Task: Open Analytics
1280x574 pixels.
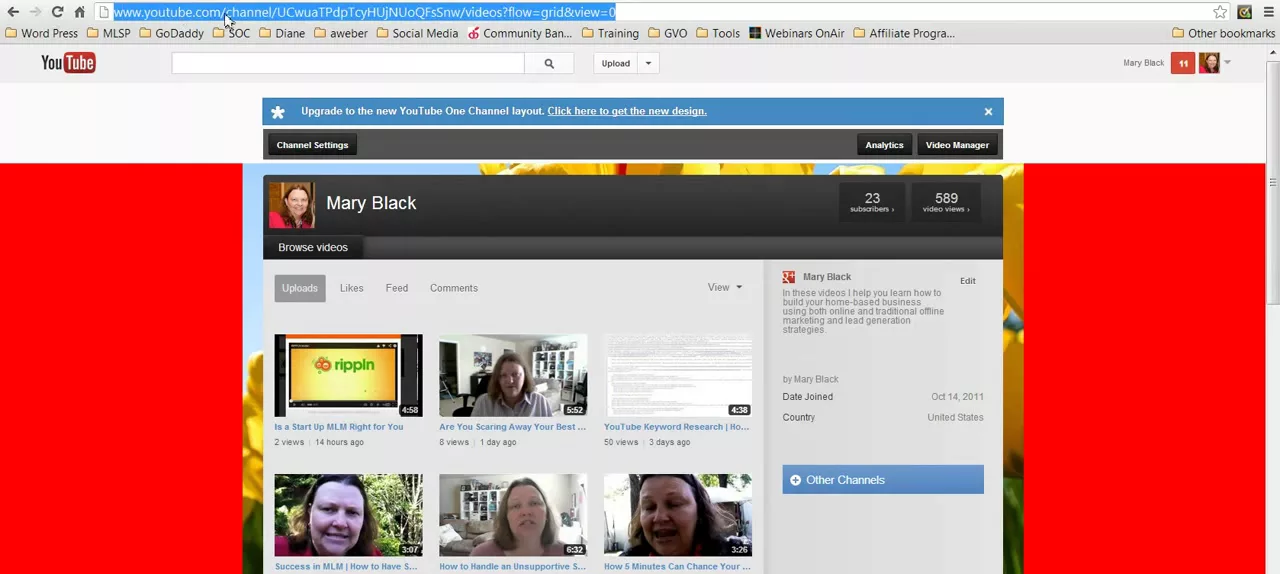Action: [884, 145]
